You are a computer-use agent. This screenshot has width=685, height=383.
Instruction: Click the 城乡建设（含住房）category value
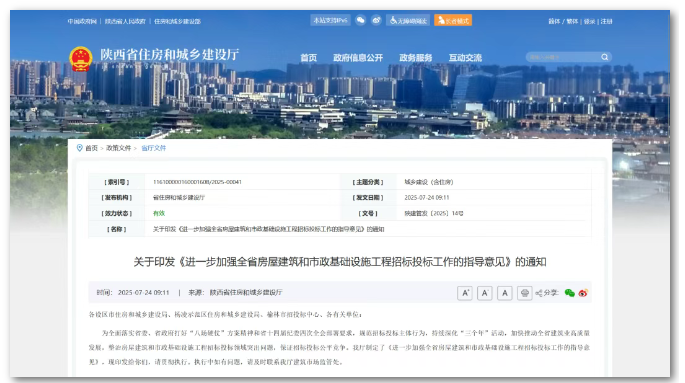tap(429, 182)
